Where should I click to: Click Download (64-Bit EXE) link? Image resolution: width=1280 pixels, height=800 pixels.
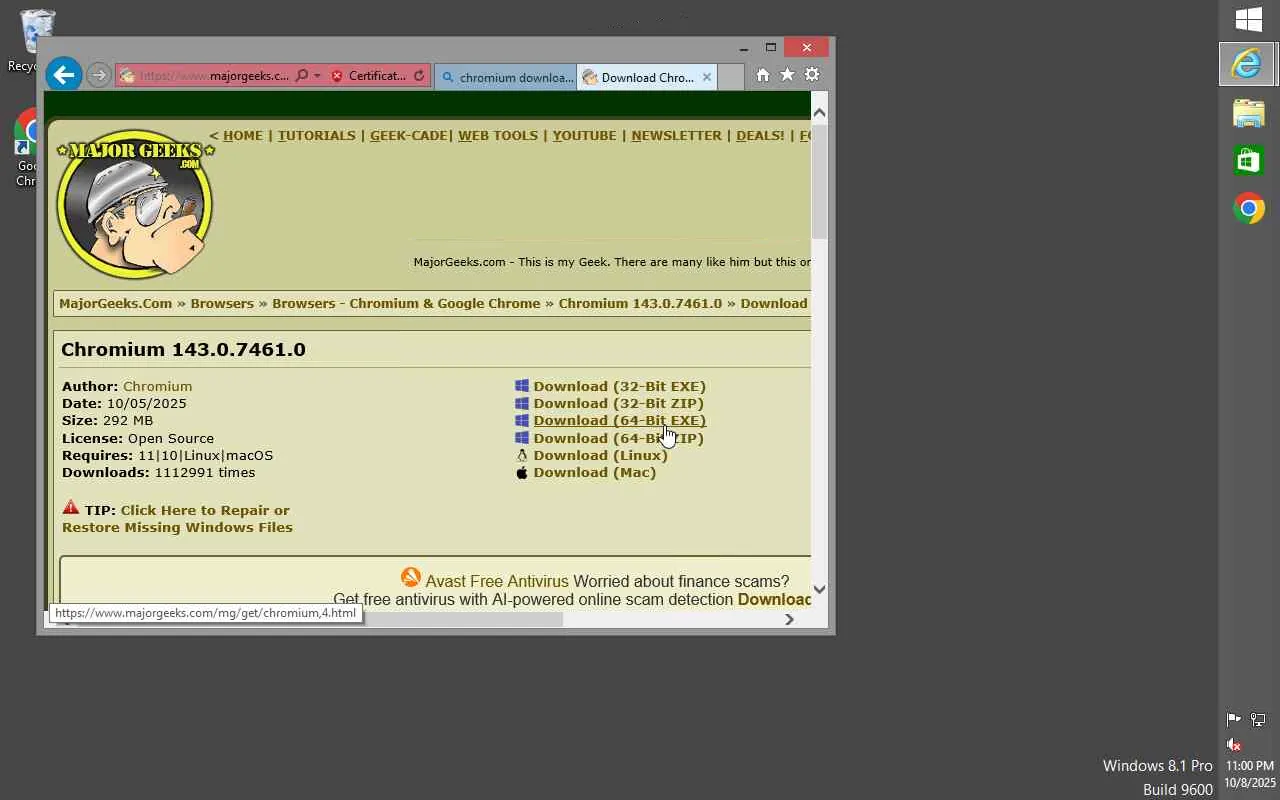click(x=619, y=421)
